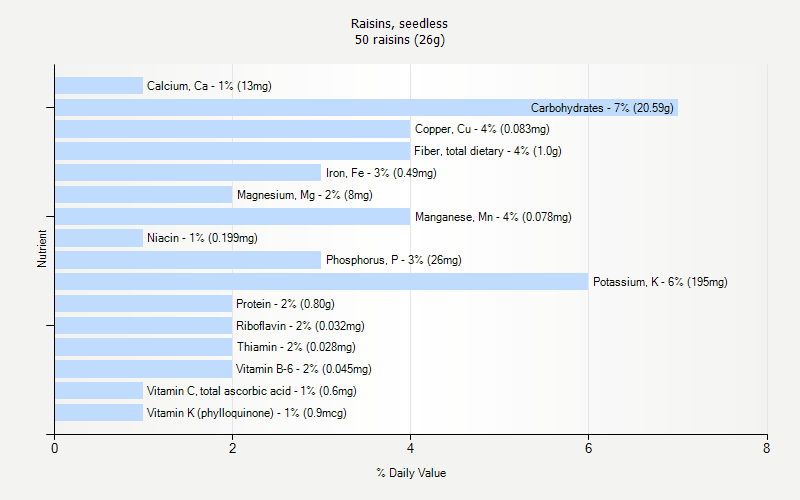Image resolution: width=800 pixels, height=500 pixels.
Task: Click the Copper, Cu - 4% (0.083mg) label
Action: coord(482,129)
